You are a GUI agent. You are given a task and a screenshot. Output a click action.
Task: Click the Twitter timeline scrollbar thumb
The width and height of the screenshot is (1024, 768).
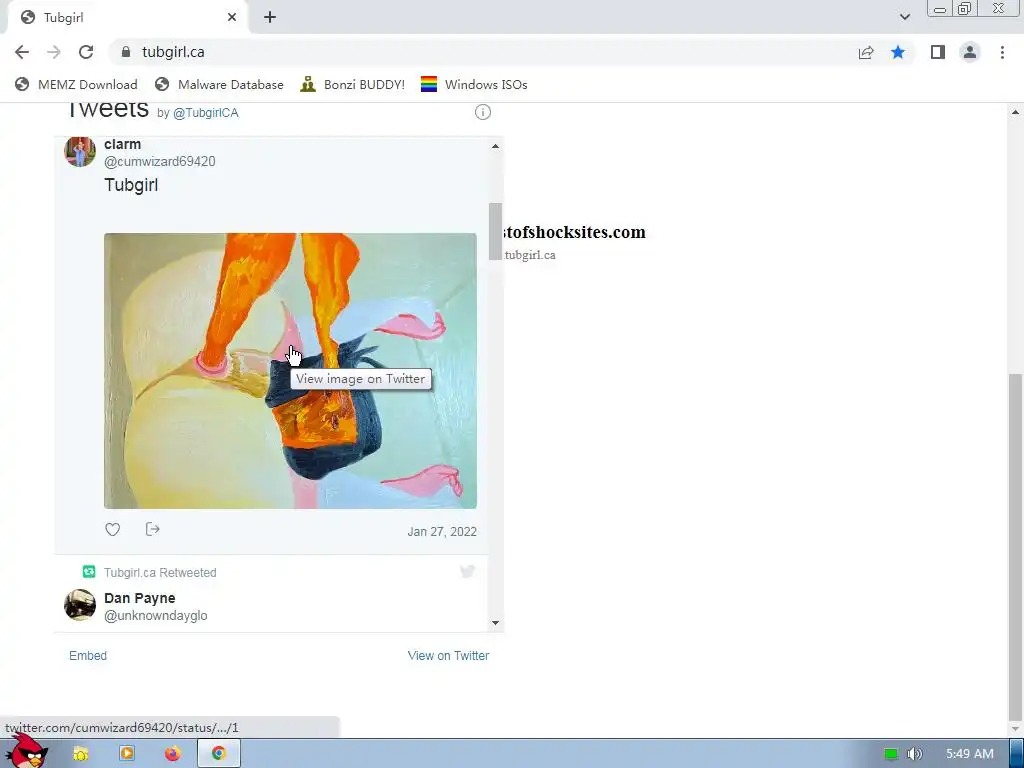(495, 232)
